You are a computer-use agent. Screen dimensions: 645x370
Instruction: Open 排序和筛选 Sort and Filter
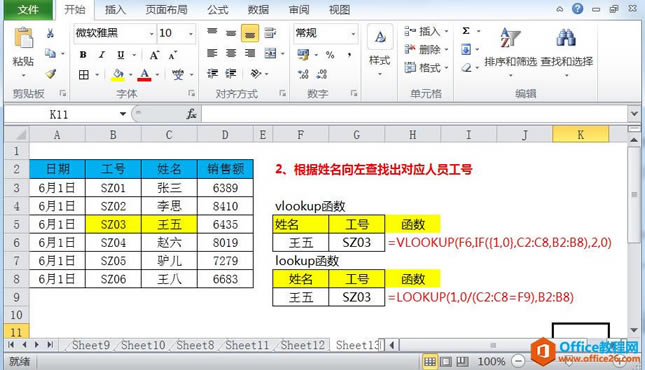coord(510,51)
